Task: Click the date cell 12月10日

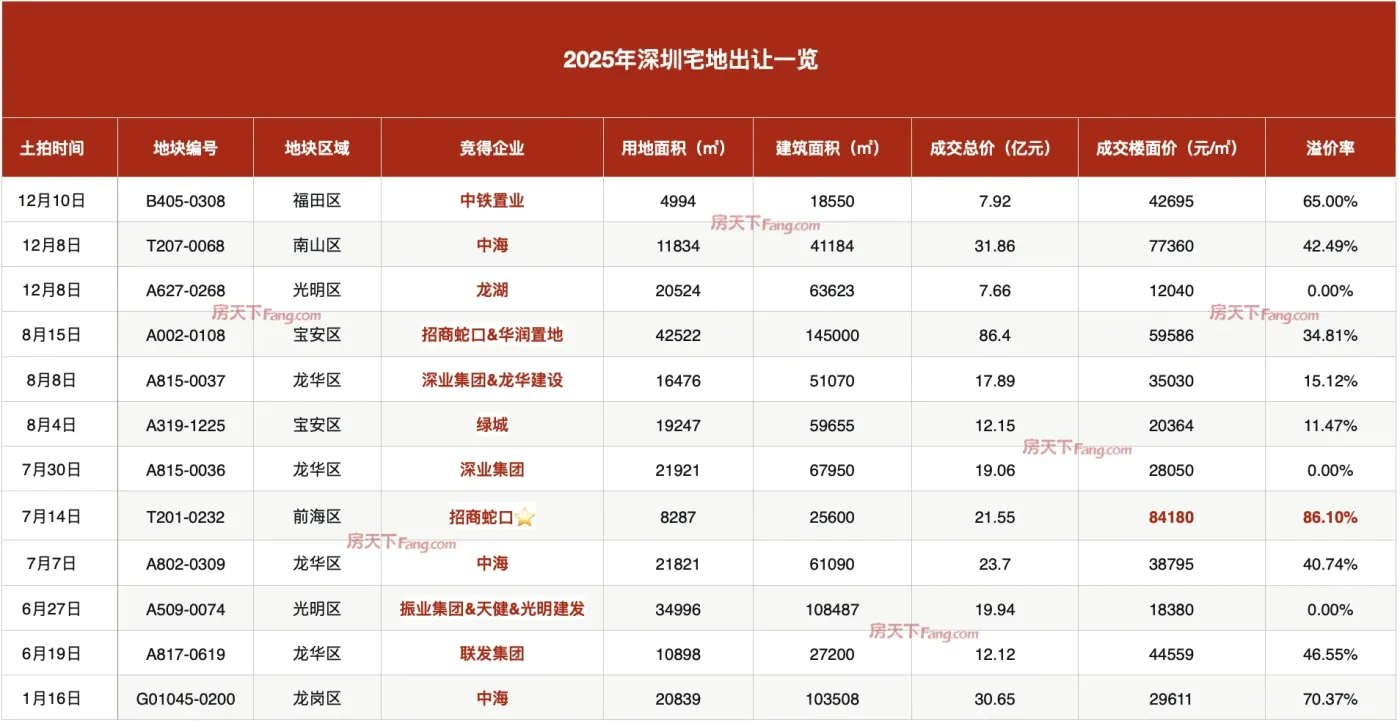Action: click(52, 201)
